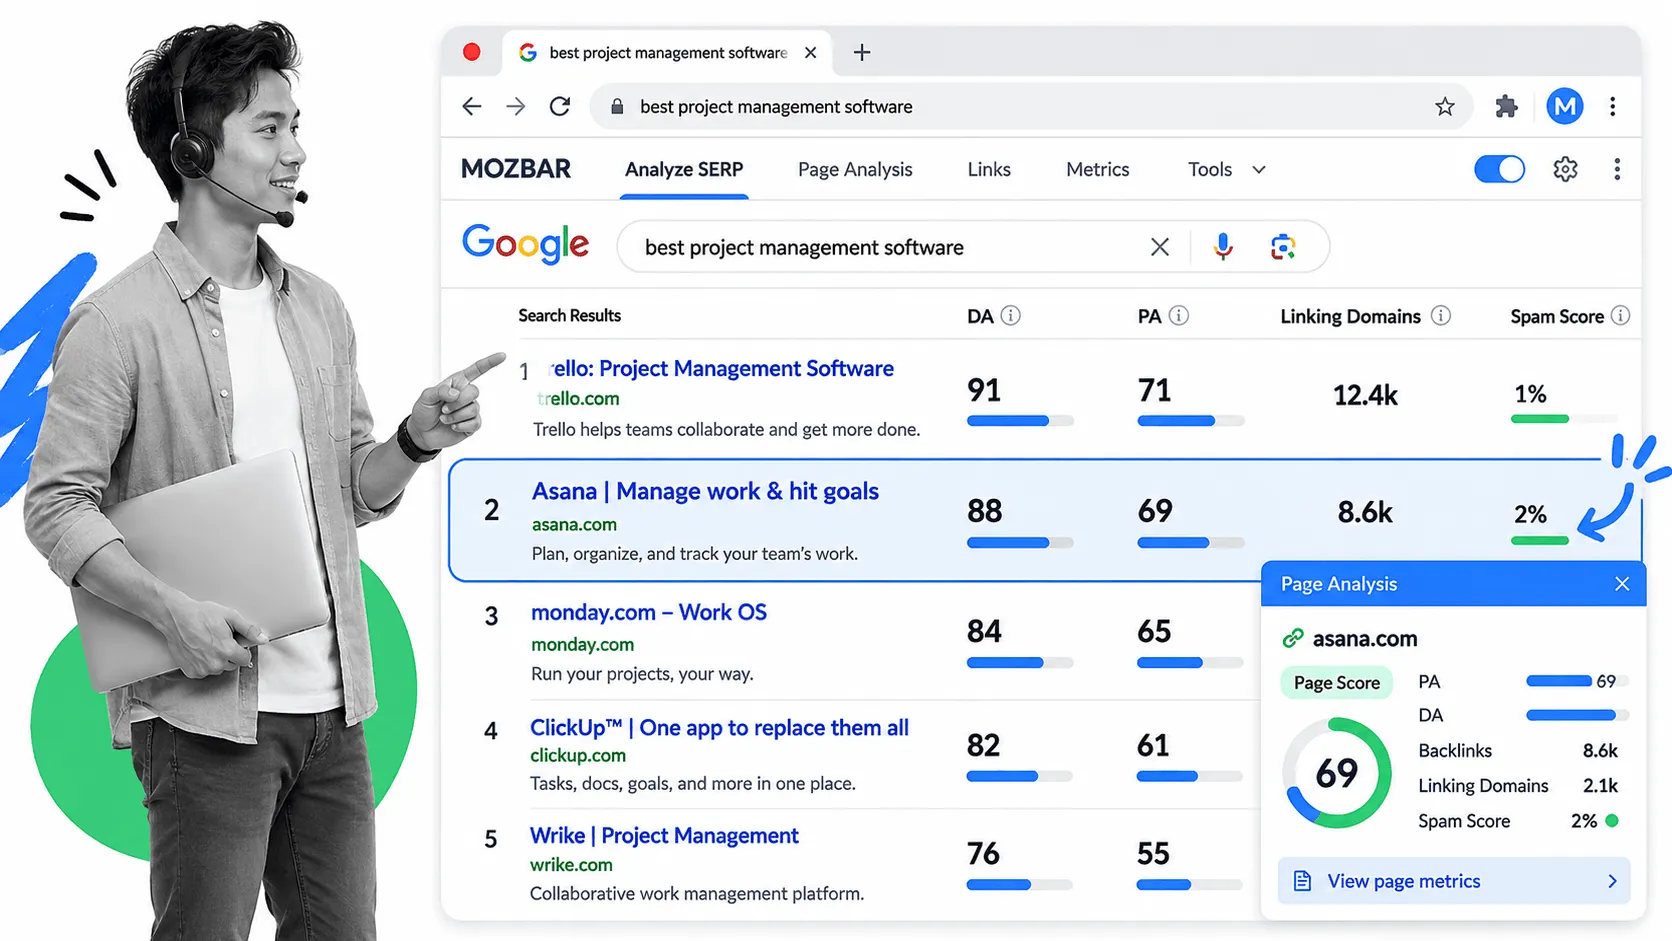Switch to the Analyze SERP tab
Viewport: 1672px width, 941px height.
click(x=684, y=170)
